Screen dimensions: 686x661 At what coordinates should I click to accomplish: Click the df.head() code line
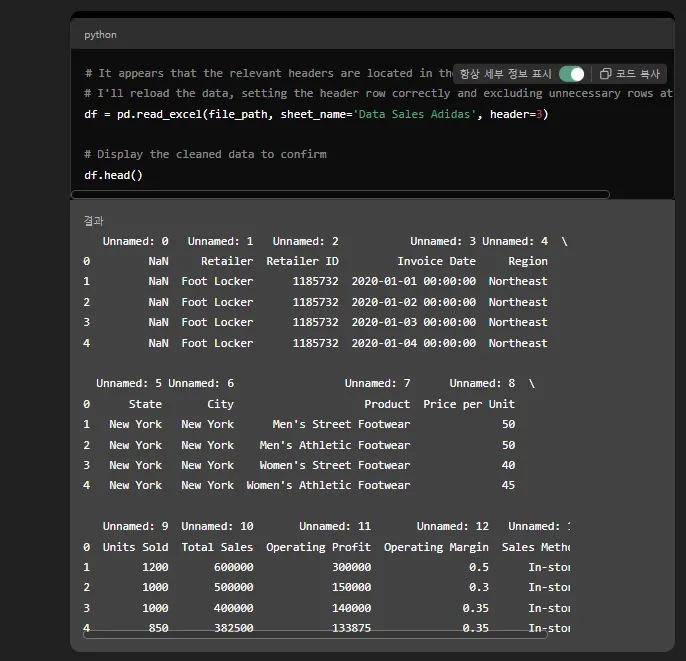coord(113,175)
